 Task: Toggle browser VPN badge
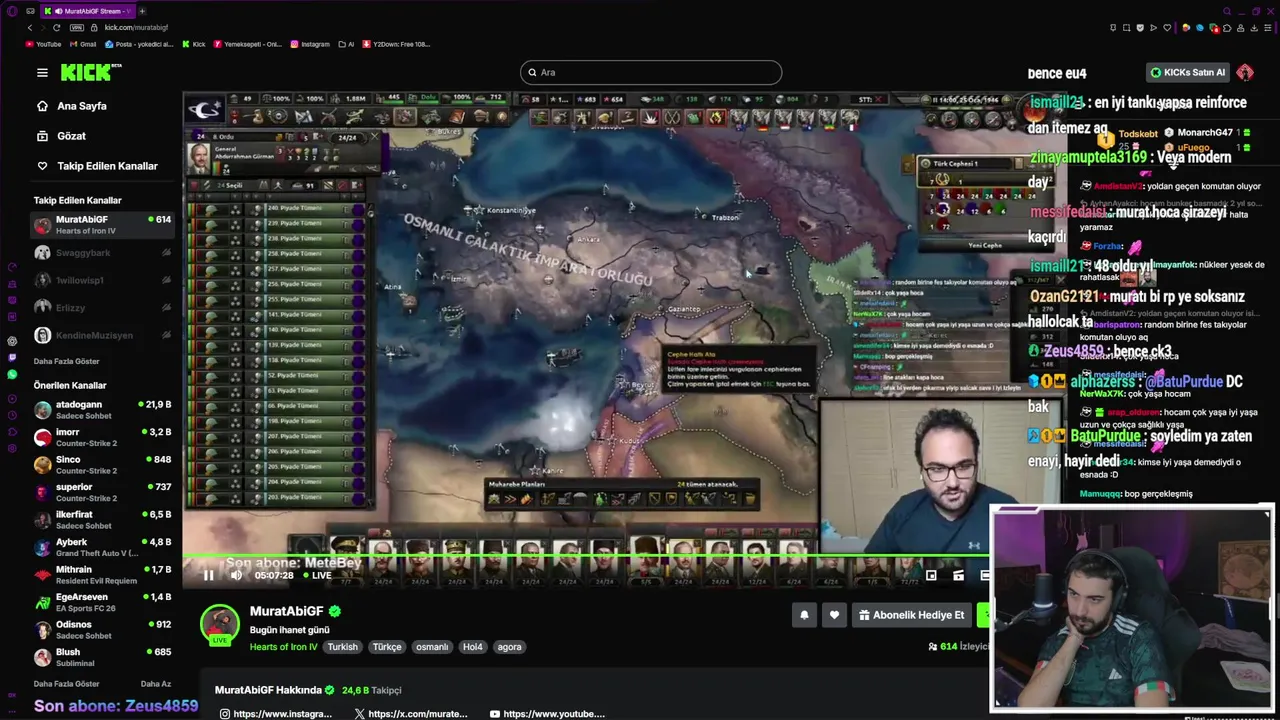[x=77, y=27]
